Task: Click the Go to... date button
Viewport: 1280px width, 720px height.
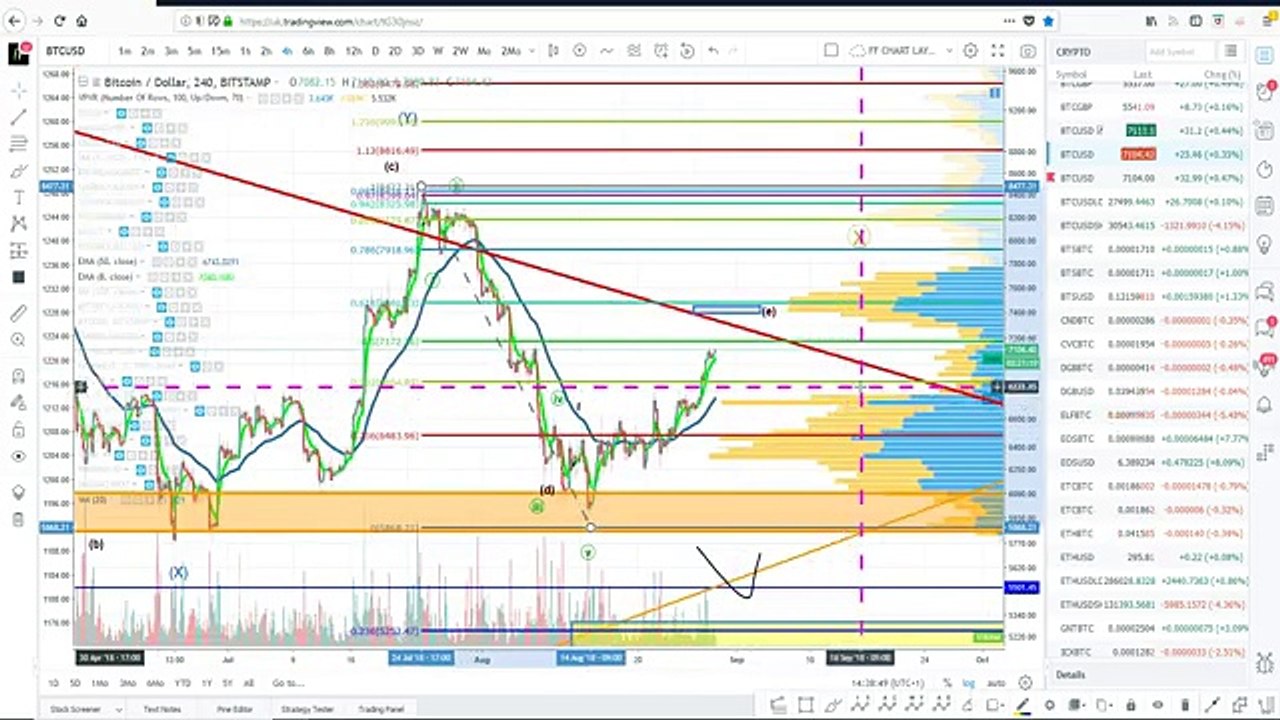Action: (288, 683)
